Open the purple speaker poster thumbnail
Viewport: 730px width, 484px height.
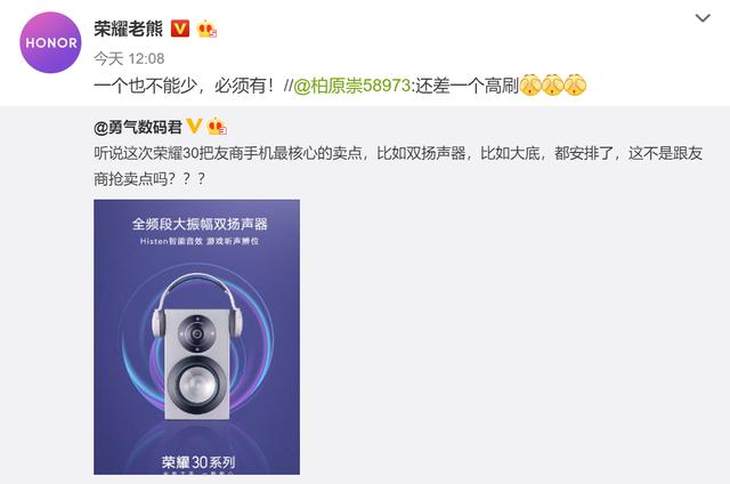196,337
